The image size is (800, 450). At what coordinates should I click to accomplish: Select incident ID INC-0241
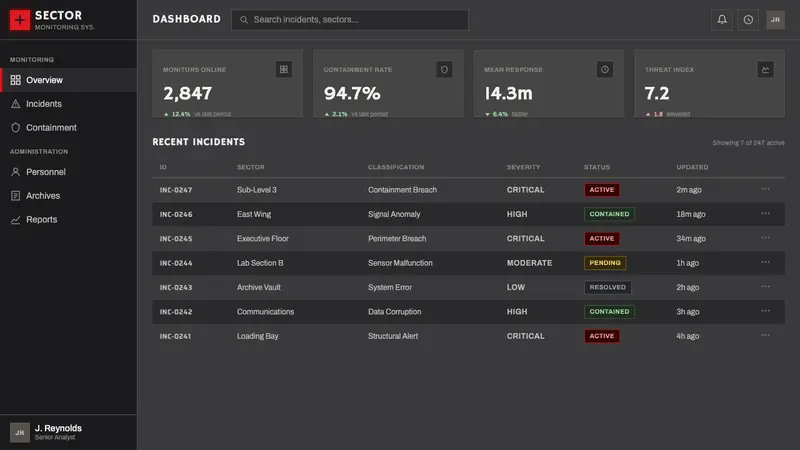(176, 336)
